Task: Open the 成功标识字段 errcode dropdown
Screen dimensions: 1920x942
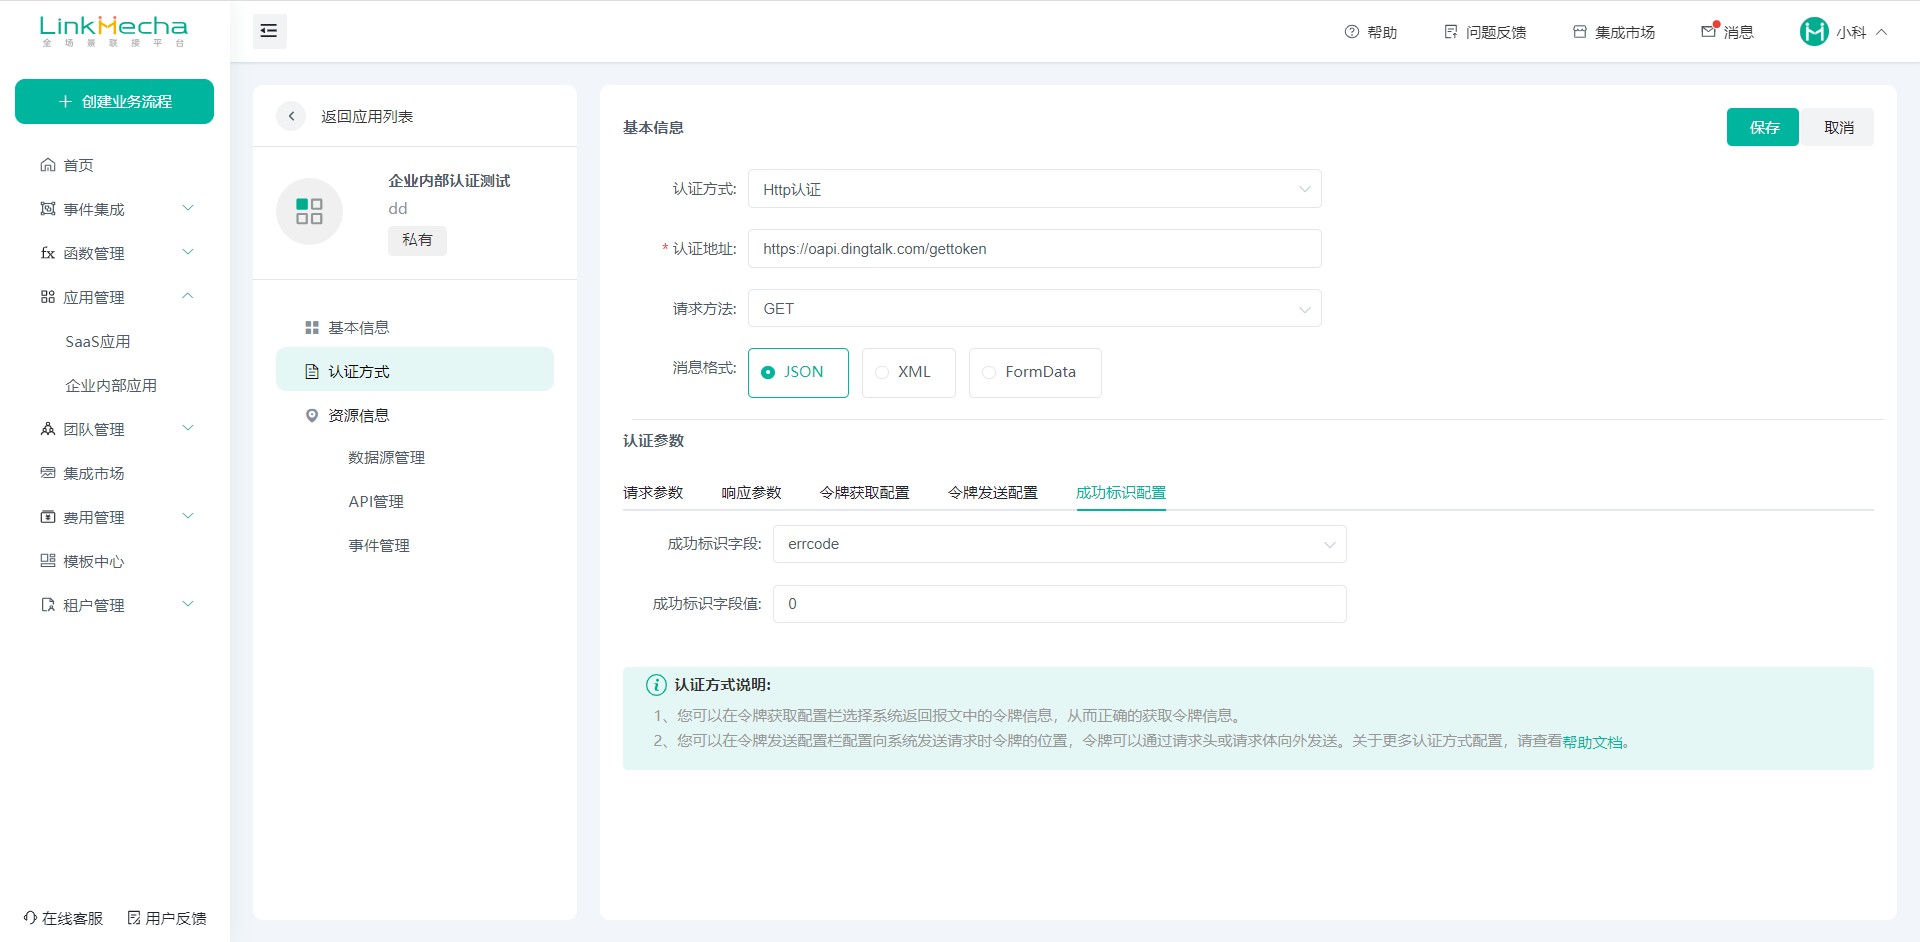Action: [x=1059, y=544]
